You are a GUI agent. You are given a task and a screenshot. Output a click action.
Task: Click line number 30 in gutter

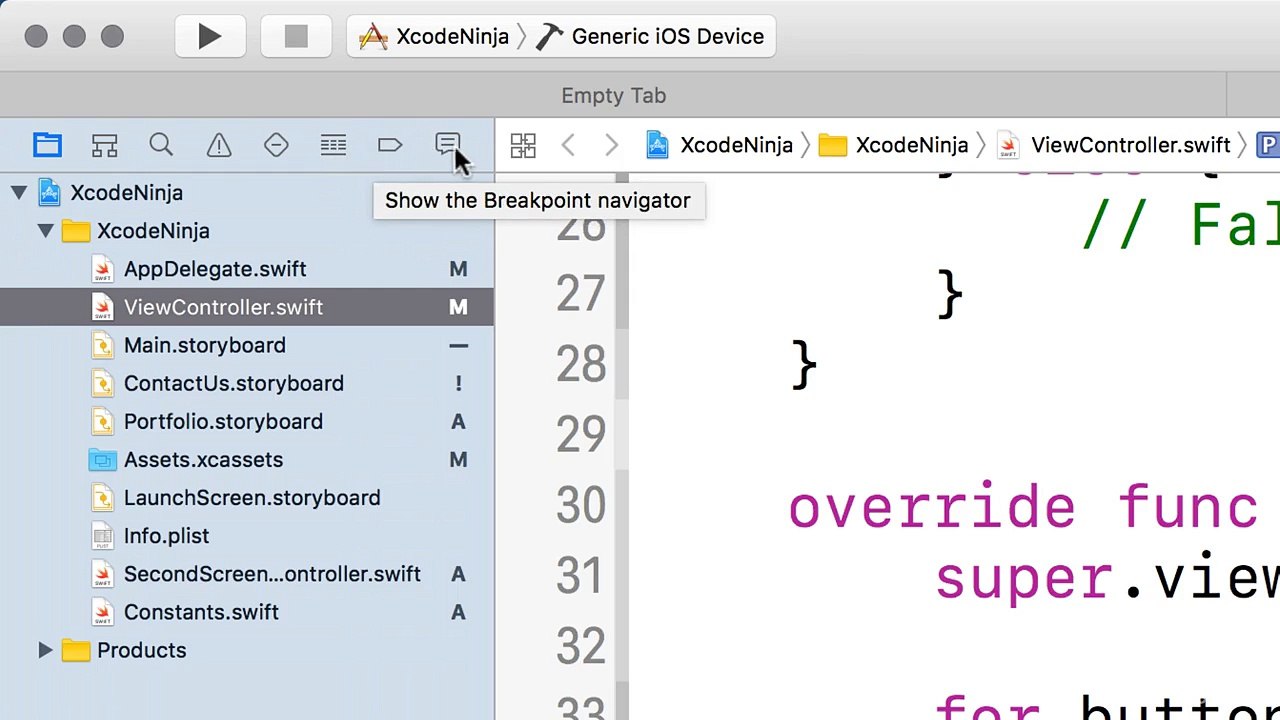point(581,506)
